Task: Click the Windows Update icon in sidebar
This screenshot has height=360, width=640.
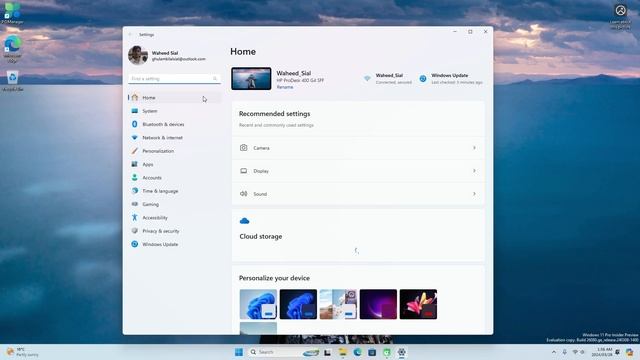Action: click(135, 244)
